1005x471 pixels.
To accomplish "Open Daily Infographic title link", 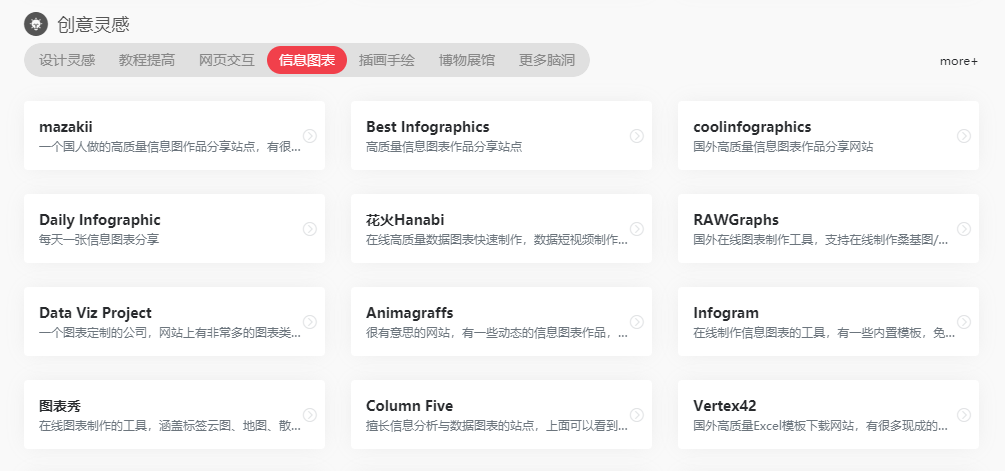I will pos(100,220).
